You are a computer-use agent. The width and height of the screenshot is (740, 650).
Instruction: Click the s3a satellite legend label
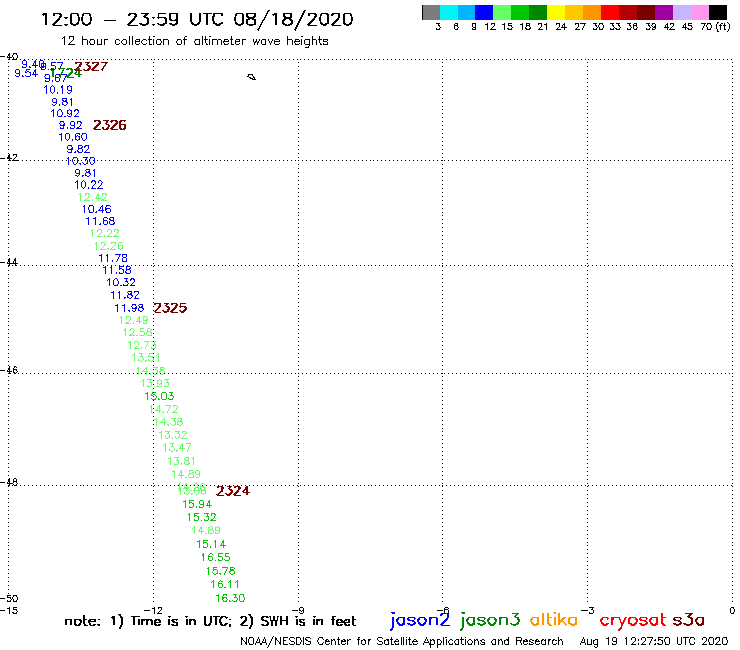coord(689,620)
